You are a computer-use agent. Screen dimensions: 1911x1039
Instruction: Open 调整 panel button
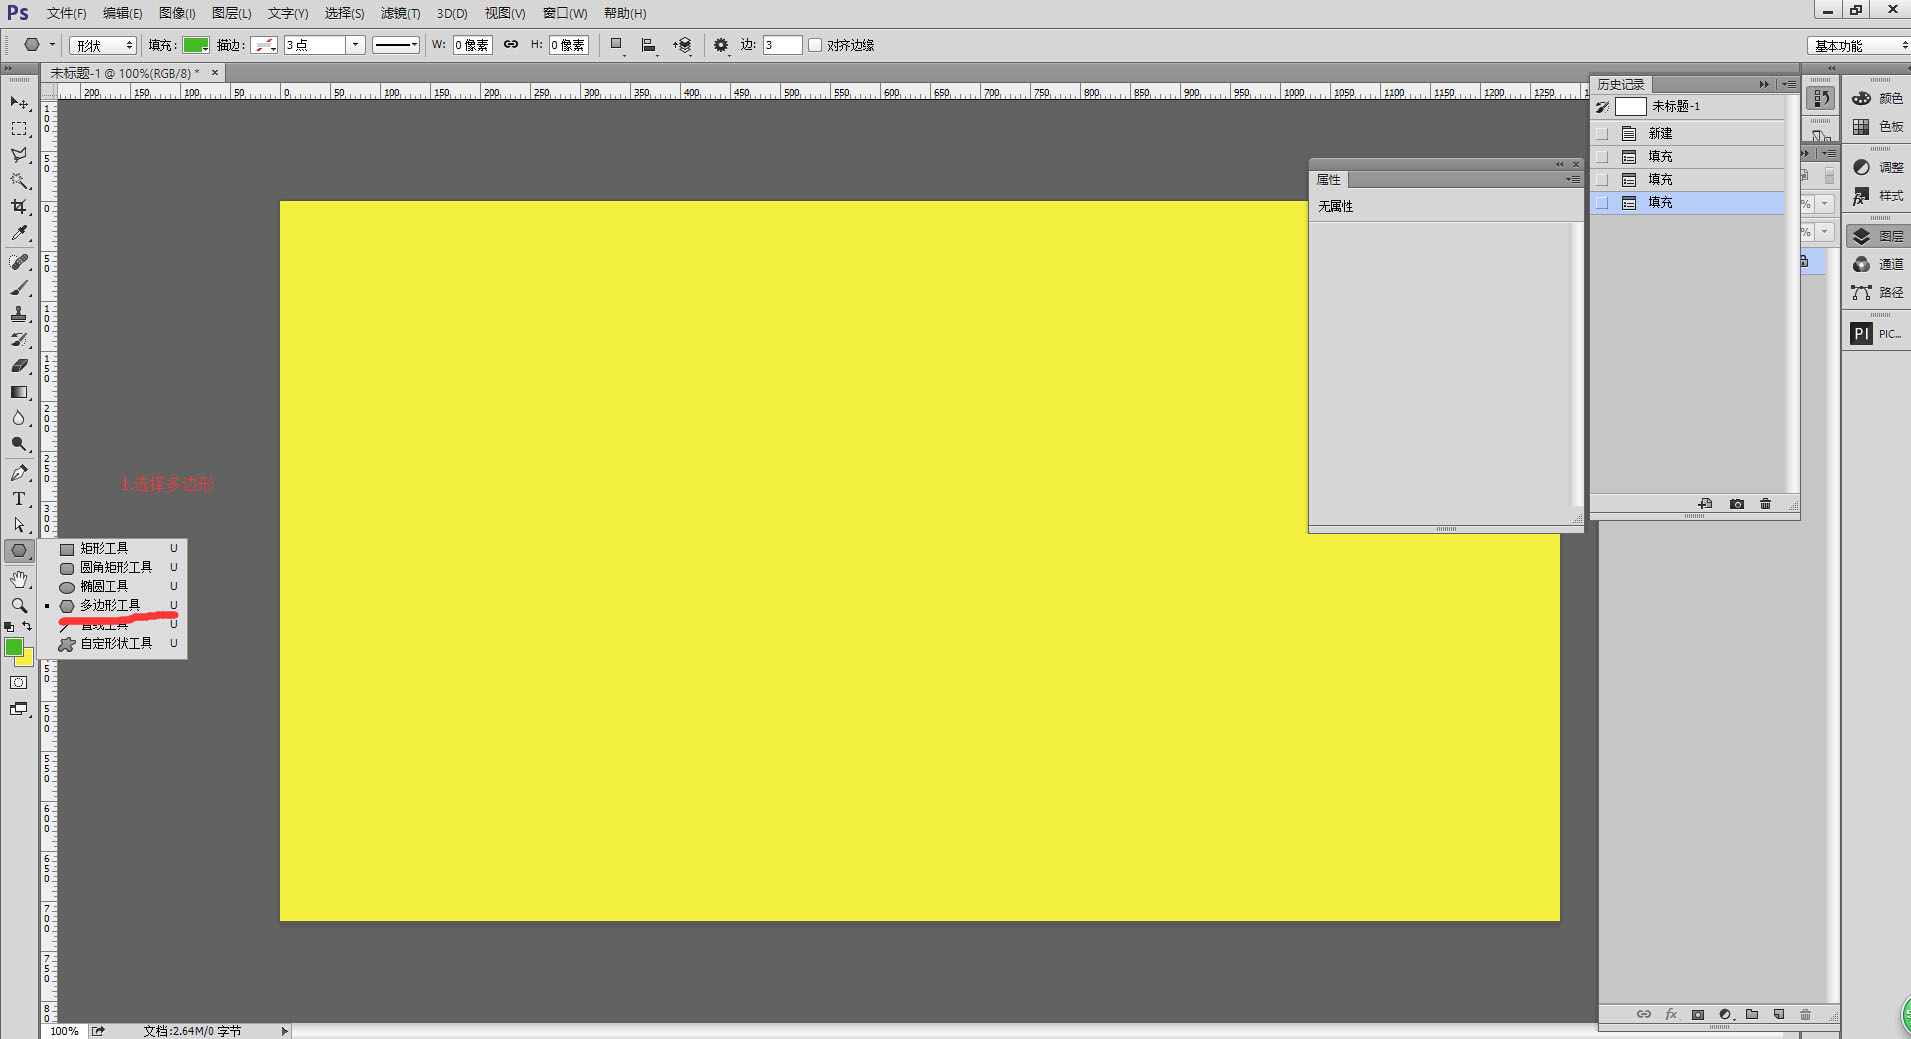[1877, 167]
